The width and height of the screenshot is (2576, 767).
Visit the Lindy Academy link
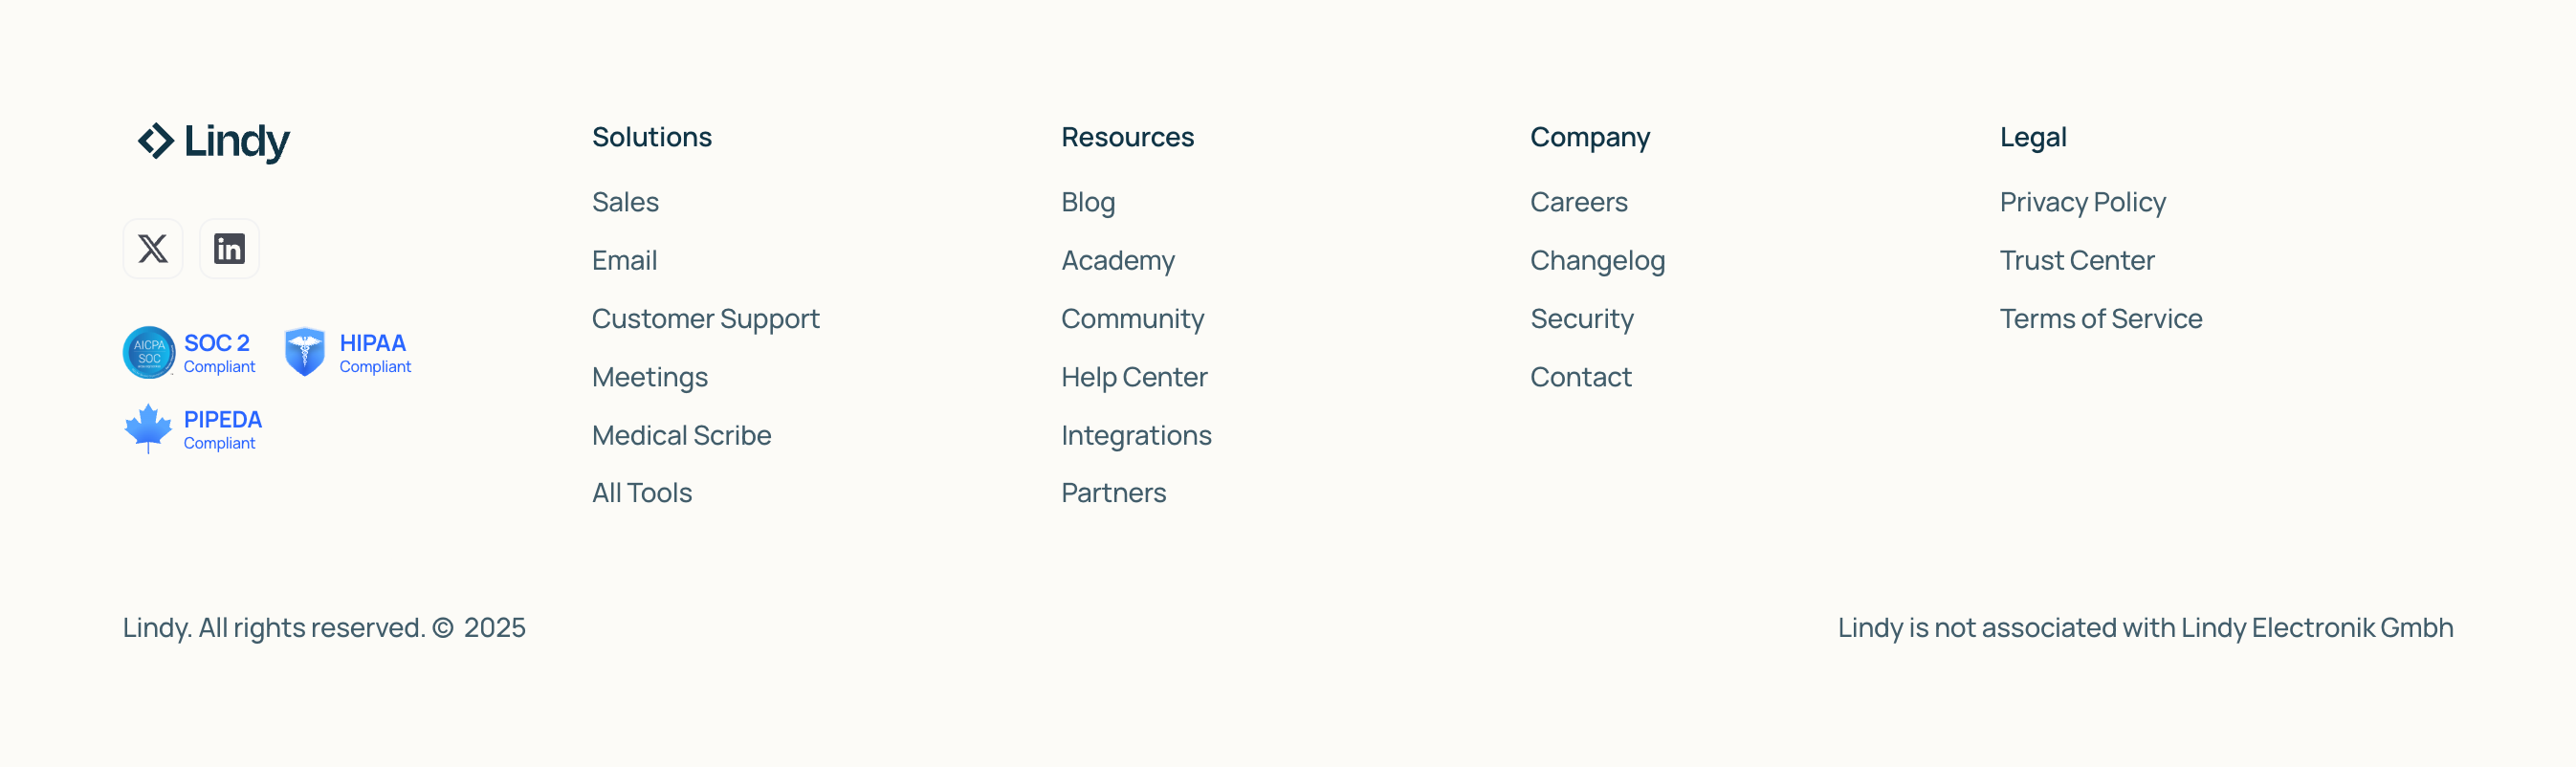point(1117,261)
